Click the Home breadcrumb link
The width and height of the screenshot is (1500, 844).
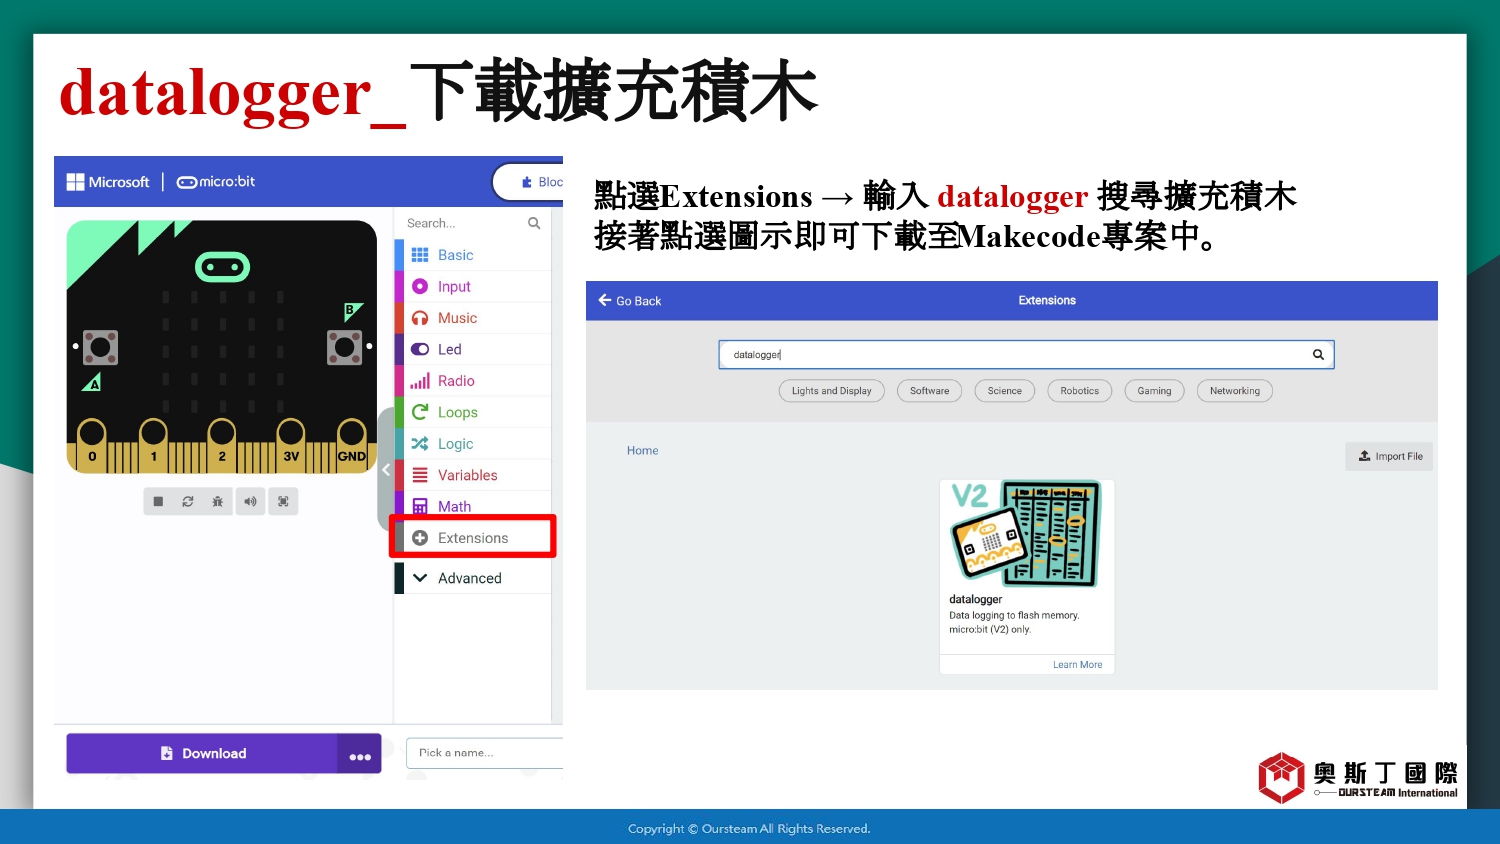coord(643,451)
